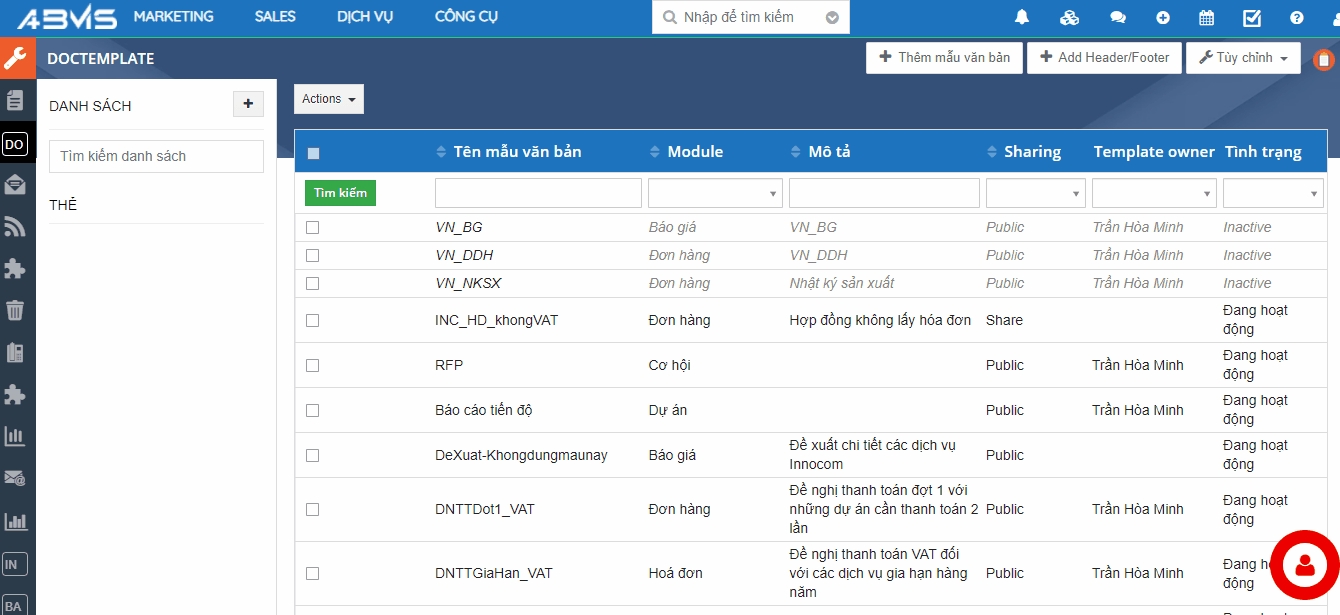Viewport: 1340px width, 615px height.
Task: Select the RFP template checkbox
Action: point(312,365)
